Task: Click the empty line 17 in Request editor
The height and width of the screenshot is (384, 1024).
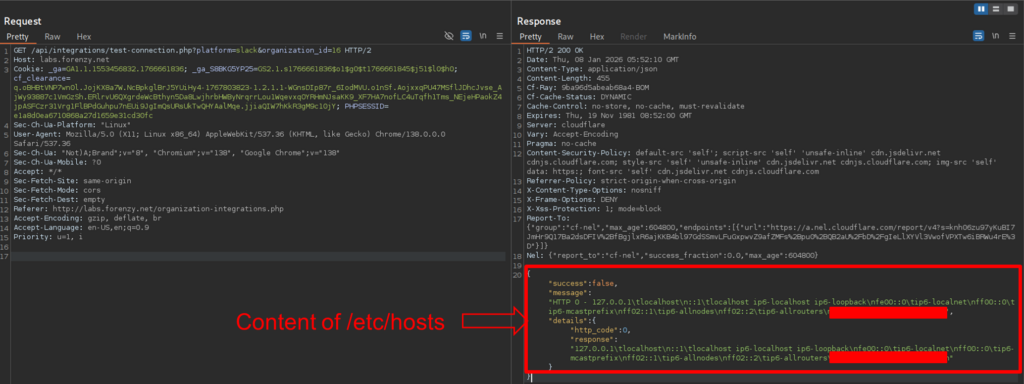Action: pyautogui.click(x=259, y=256)
